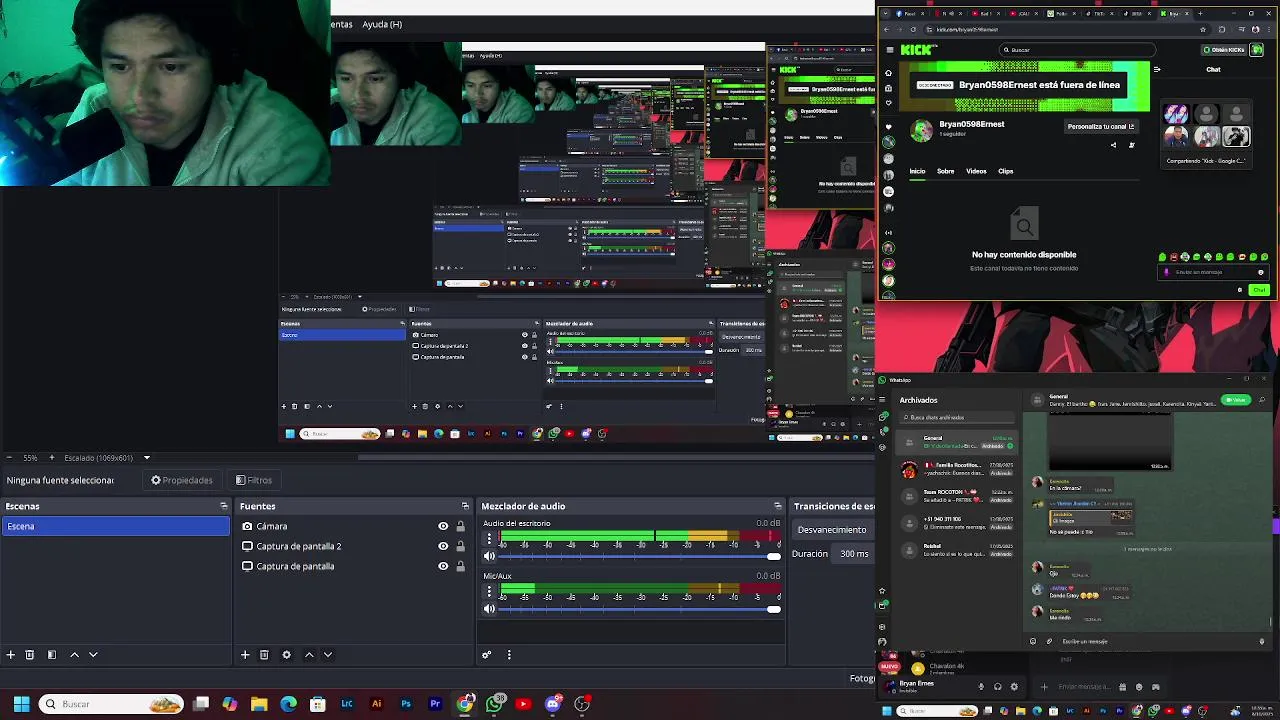Click Kick Buscar search field
The width and height of the screenshot is (1280, 720).
[1078, 50]
